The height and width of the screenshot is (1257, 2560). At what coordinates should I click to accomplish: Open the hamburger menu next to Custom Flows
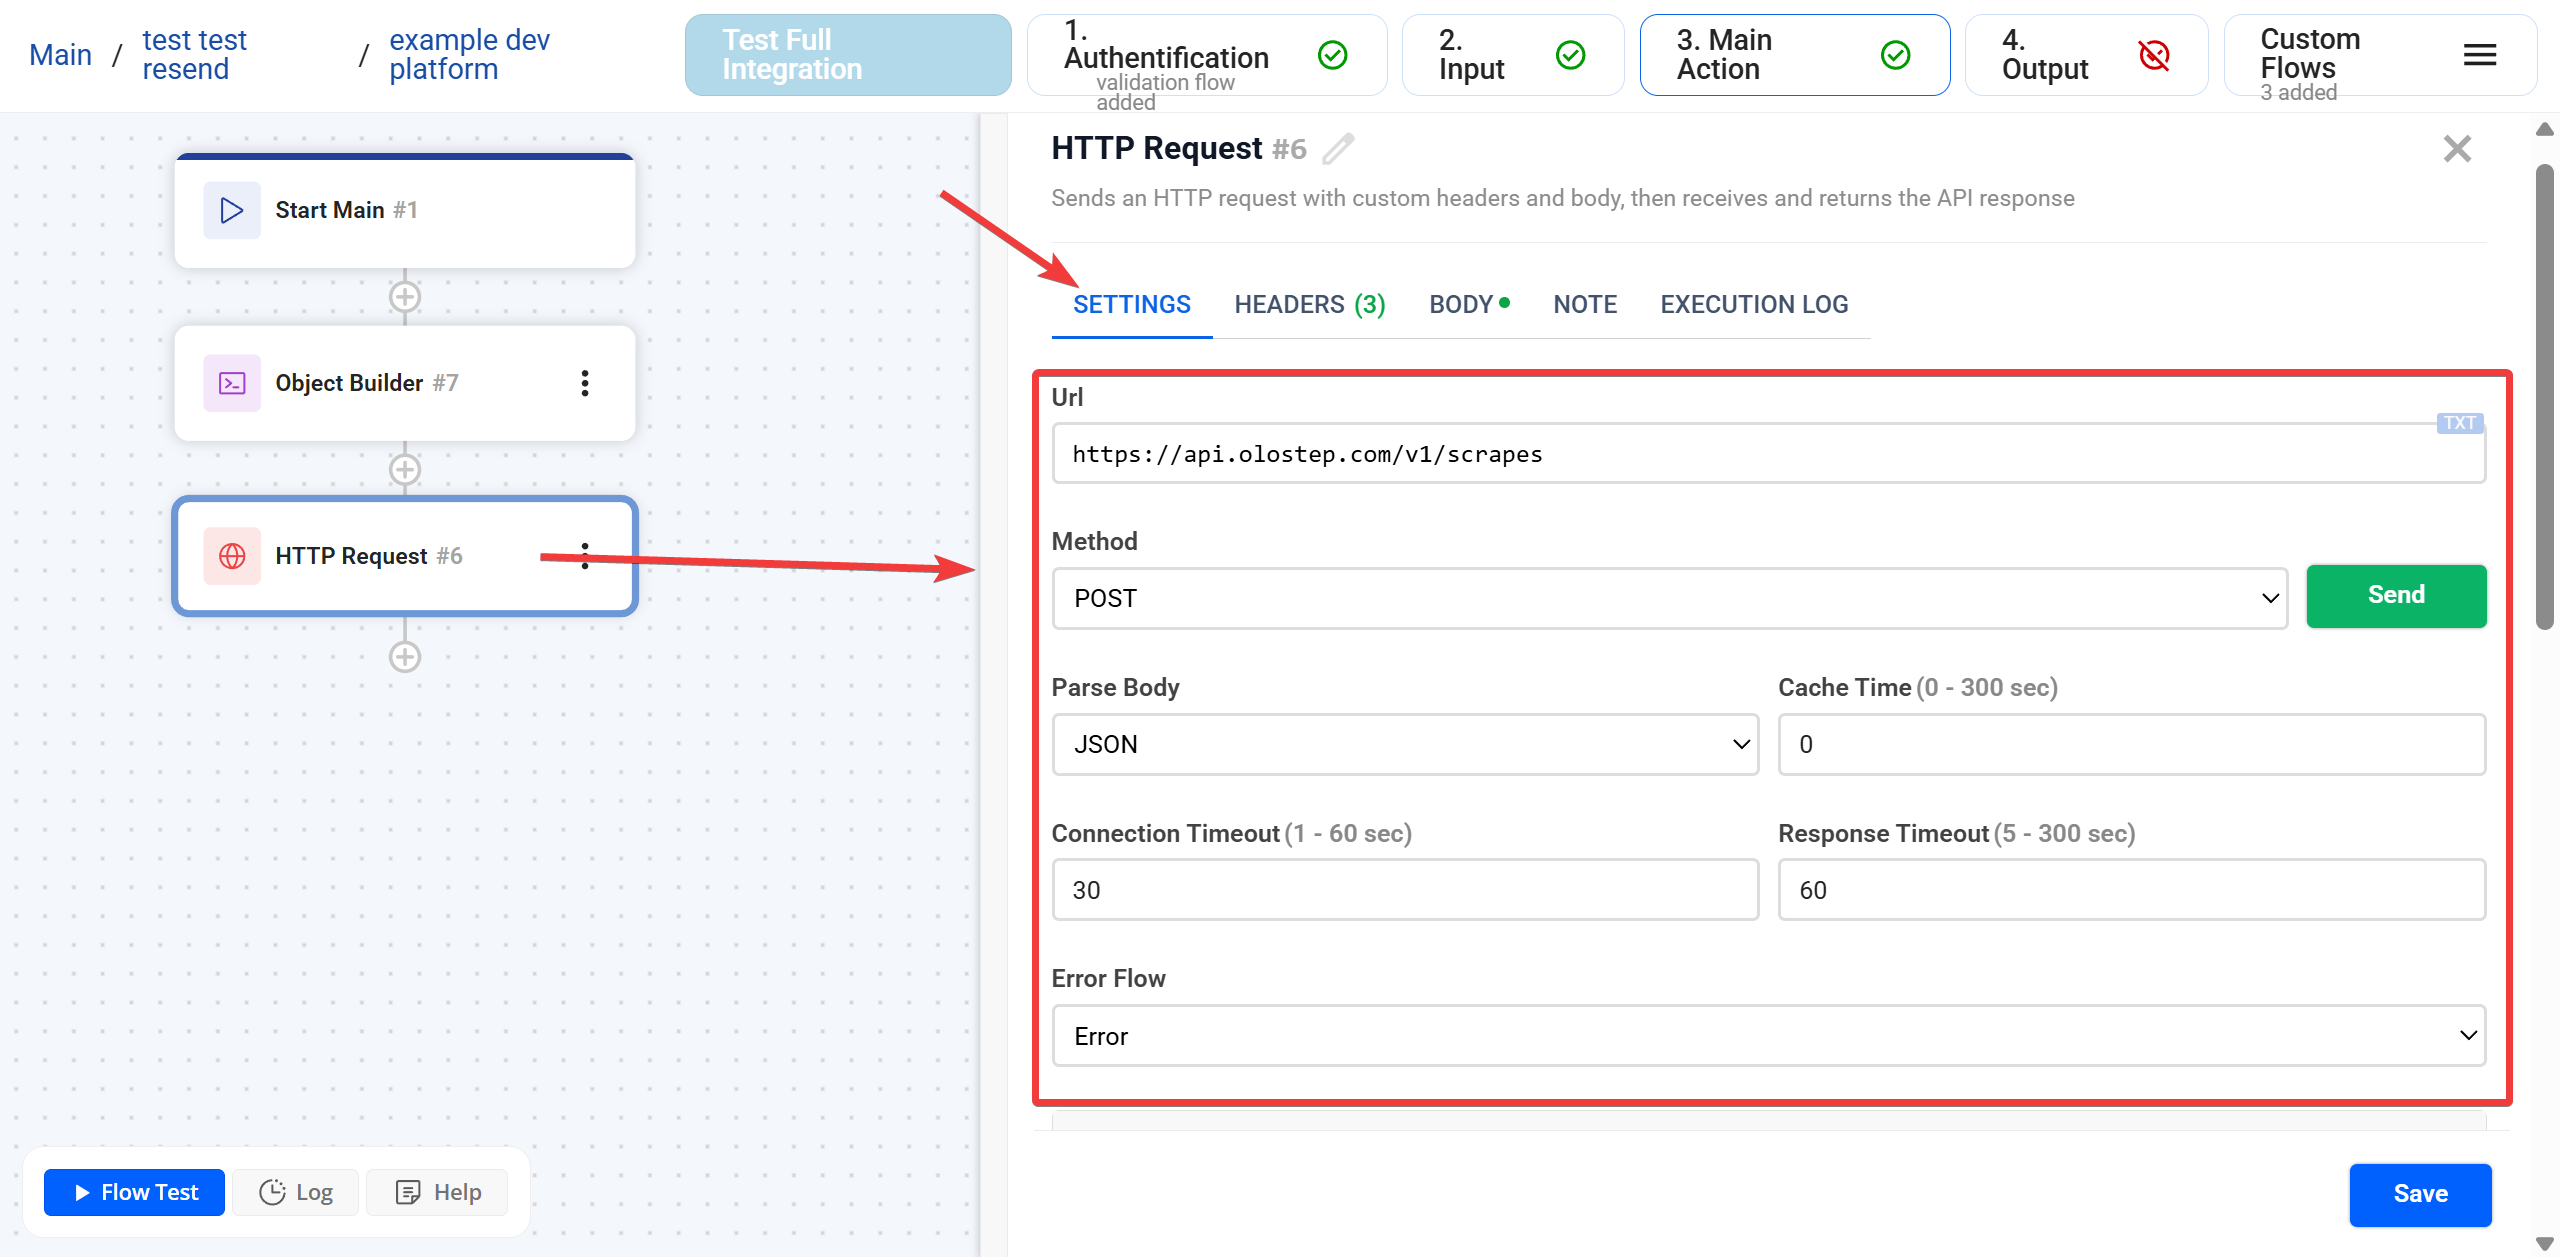(x=2480, y=55)
